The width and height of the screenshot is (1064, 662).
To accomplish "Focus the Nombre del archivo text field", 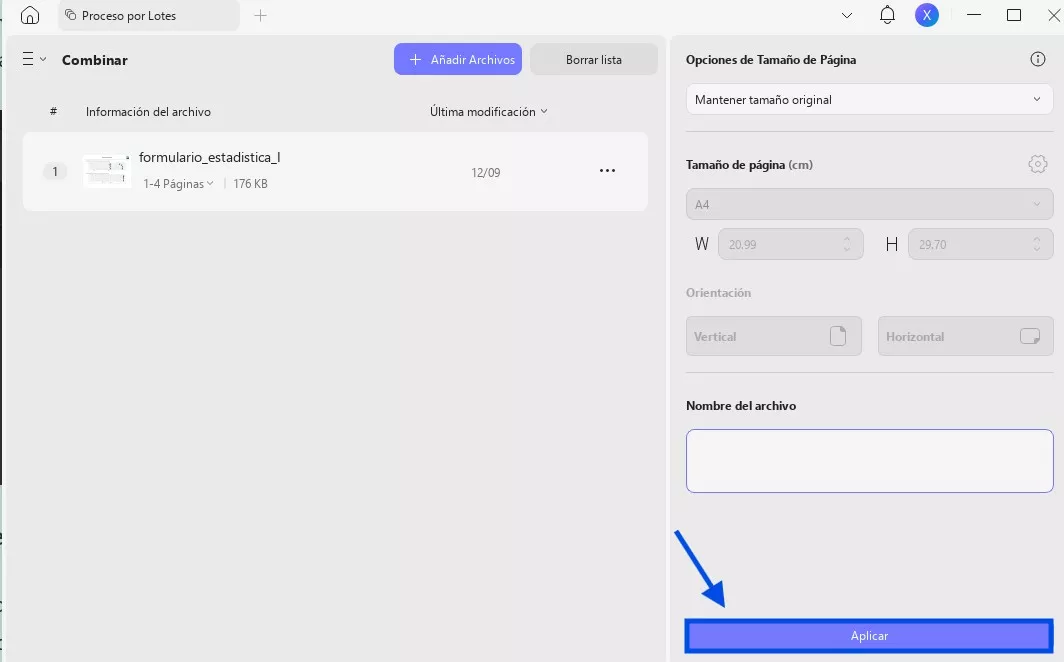I will pos(869,460).
